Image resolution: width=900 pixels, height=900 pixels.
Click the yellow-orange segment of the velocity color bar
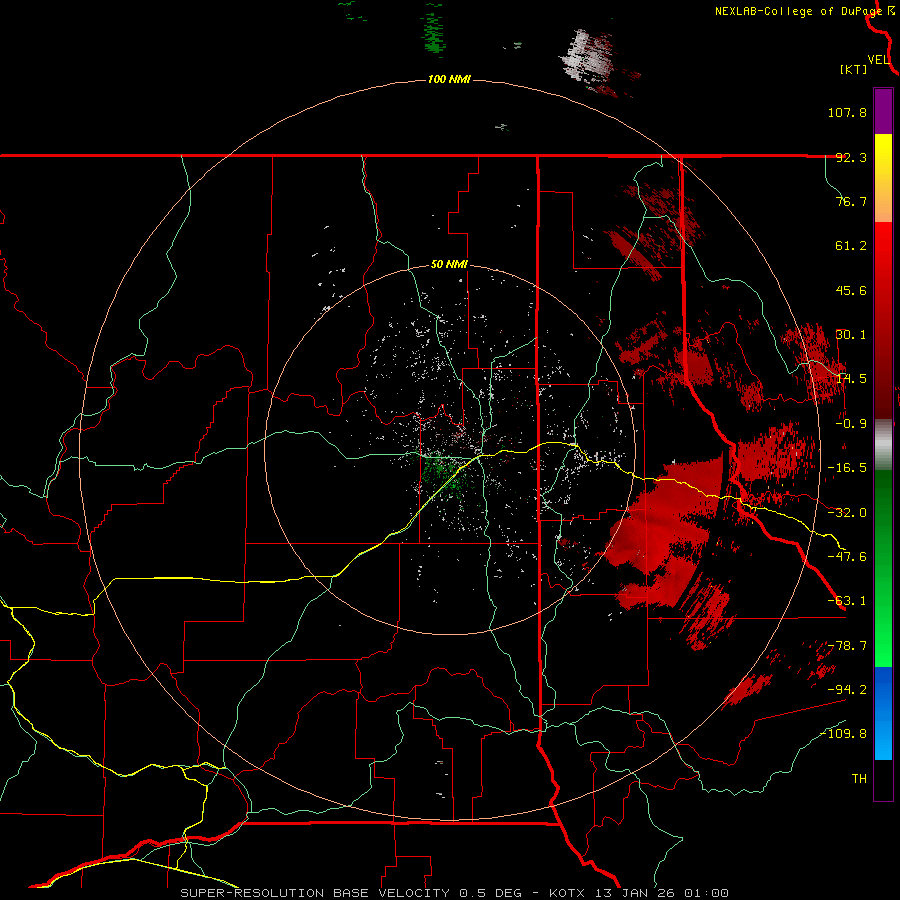(883, 178)
